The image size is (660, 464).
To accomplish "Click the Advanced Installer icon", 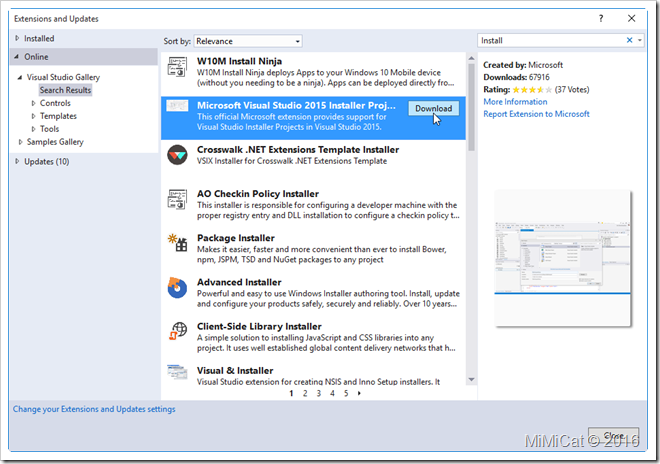I will [x=177, y=288].
